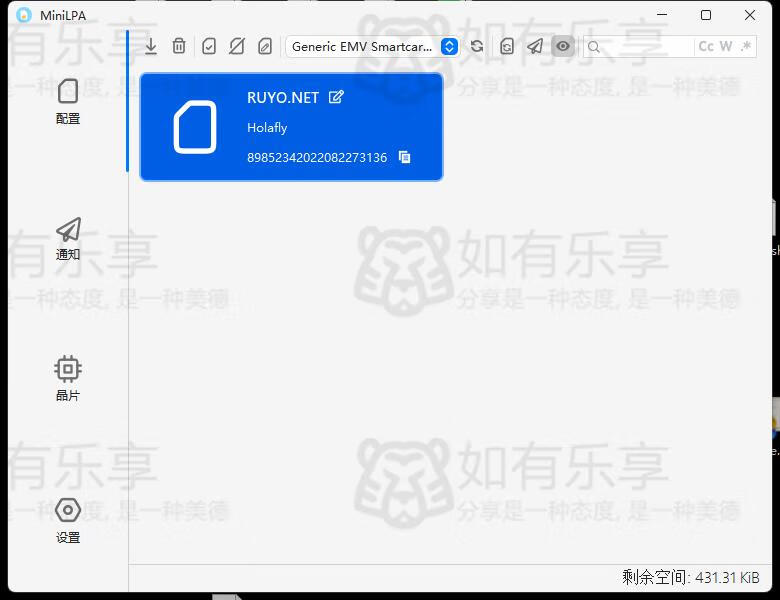Switch to the 晶片 chip tab
The image size is (780, 600).
pos(68,379)
